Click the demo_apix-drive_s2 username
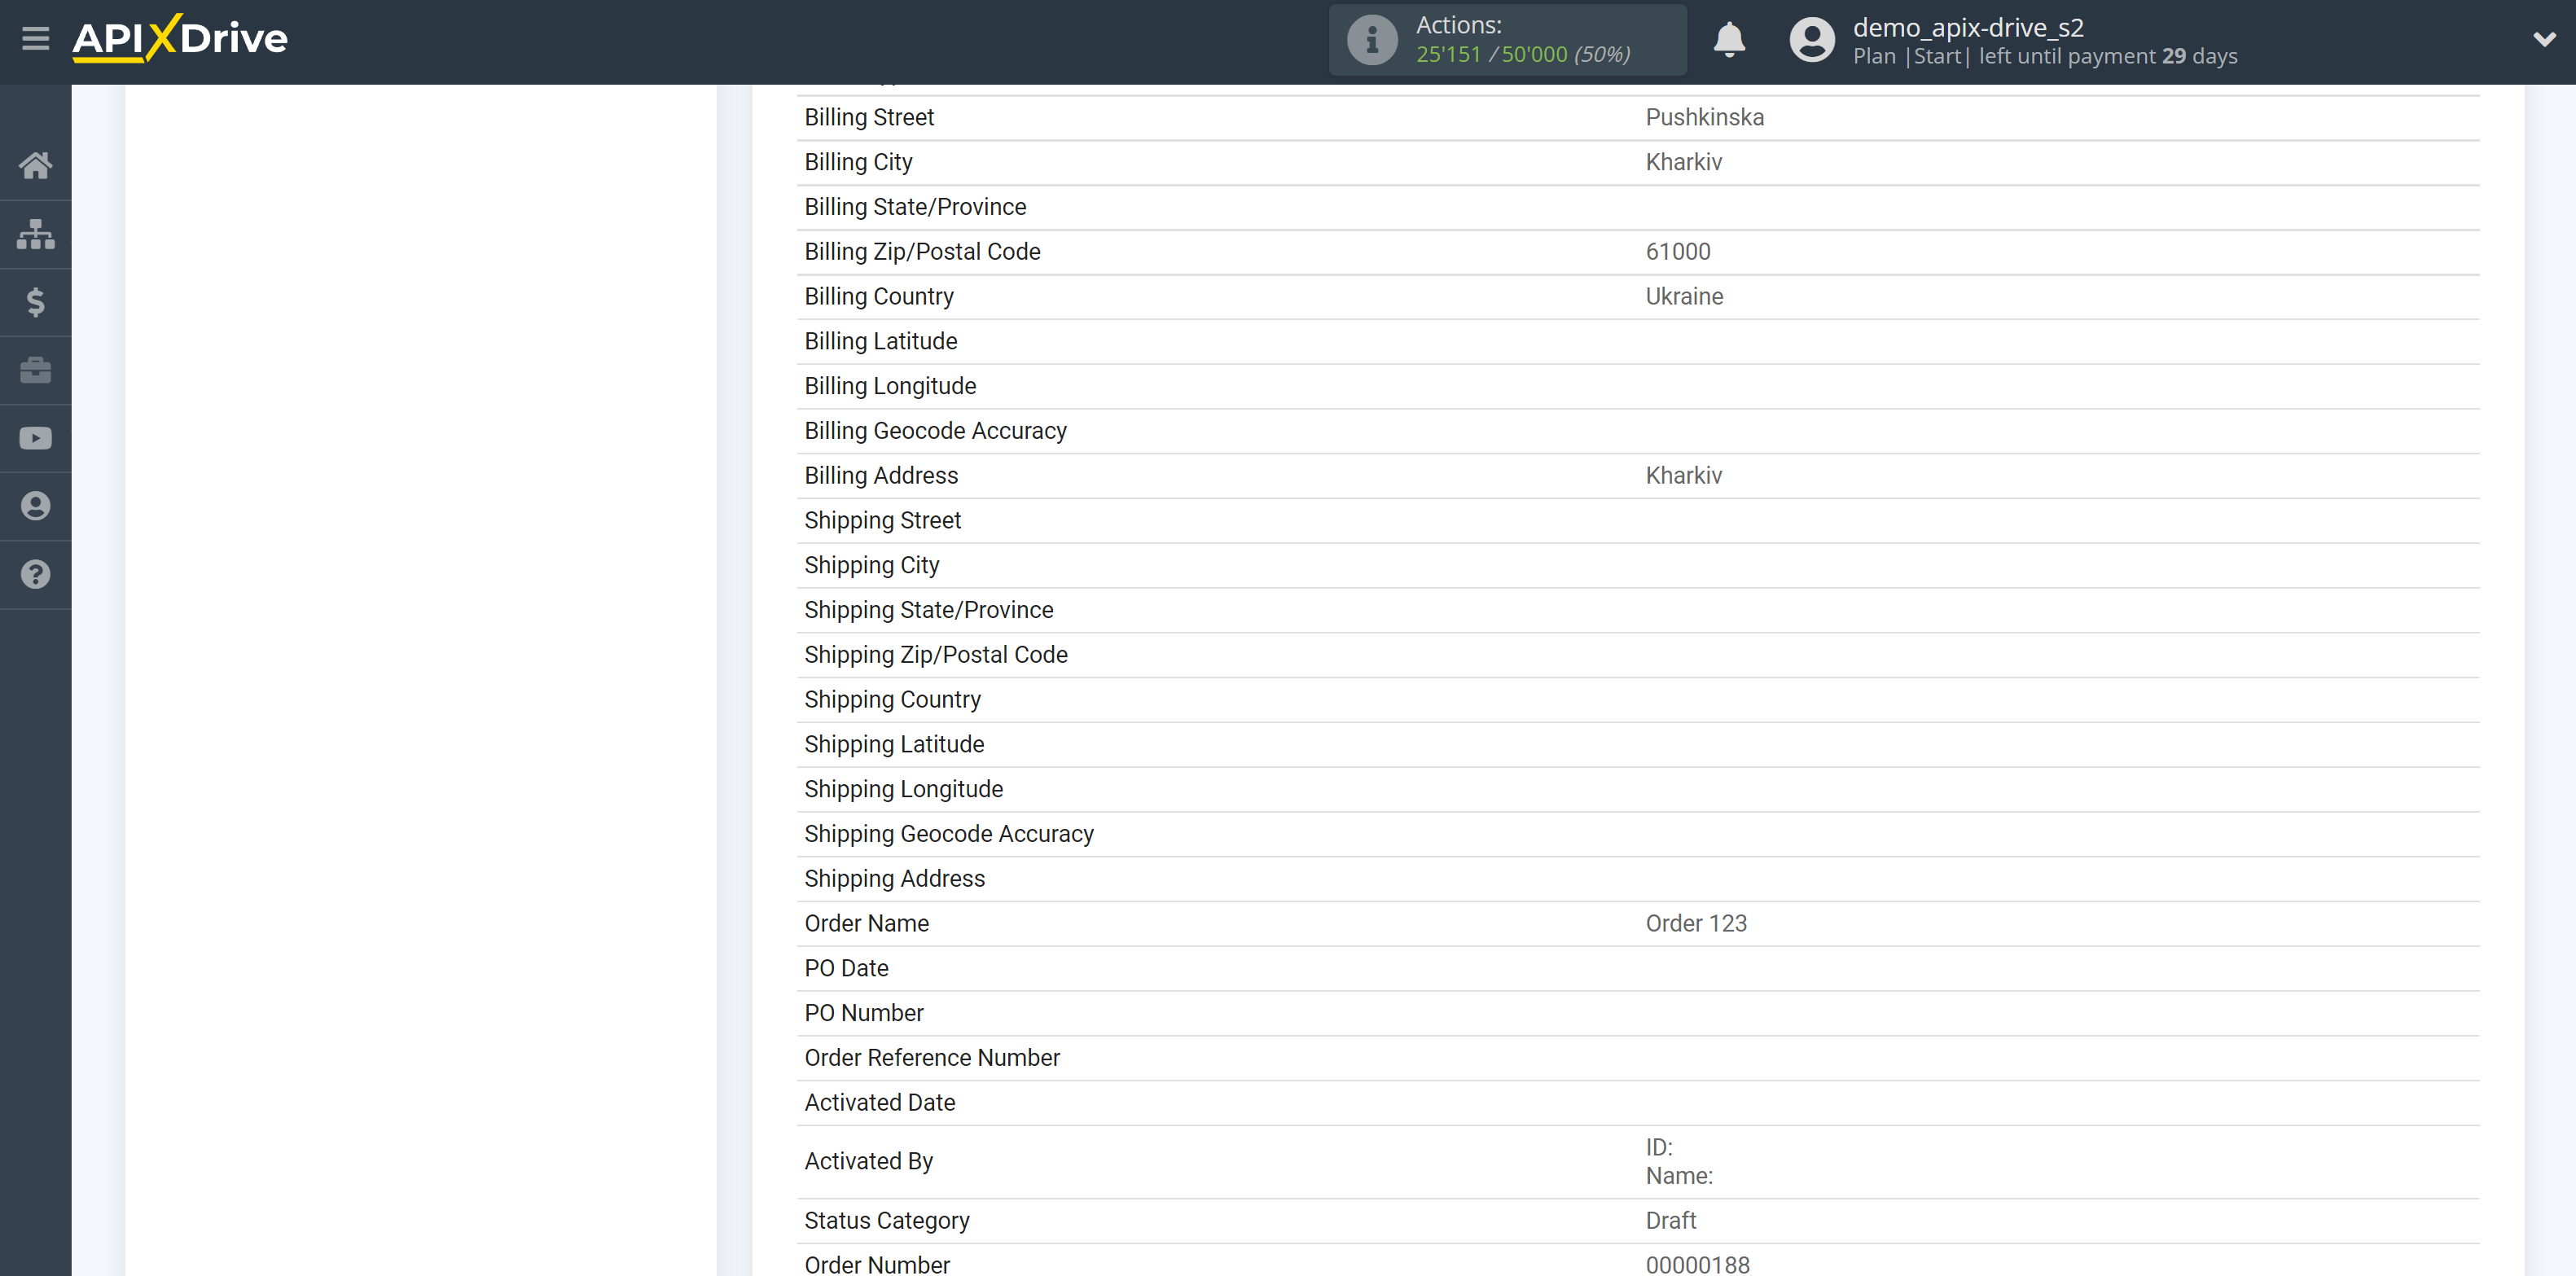This screenshot has width=2576, height=1276. 1968,27
